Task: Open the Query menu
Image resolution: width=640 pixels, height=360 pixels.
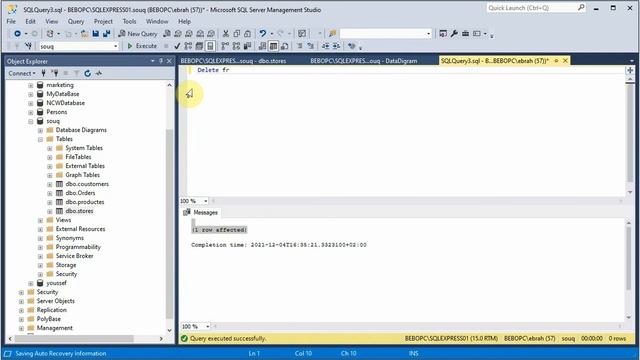Action: click(x=76, y=21)
